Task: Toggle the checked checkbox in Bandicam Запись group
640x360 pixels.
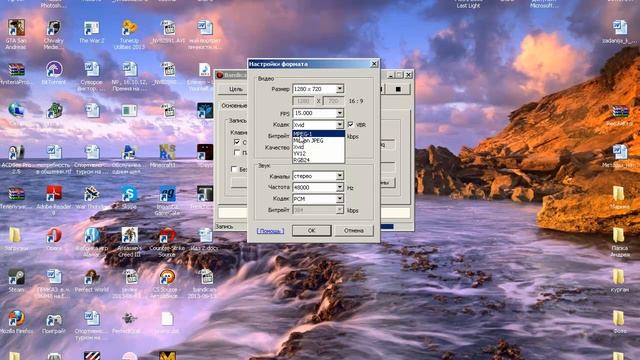Action: 237,142
